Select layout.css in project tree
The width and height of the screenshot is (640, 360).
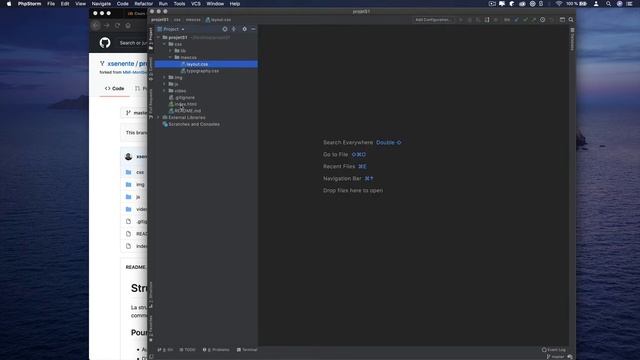point(206,64)
